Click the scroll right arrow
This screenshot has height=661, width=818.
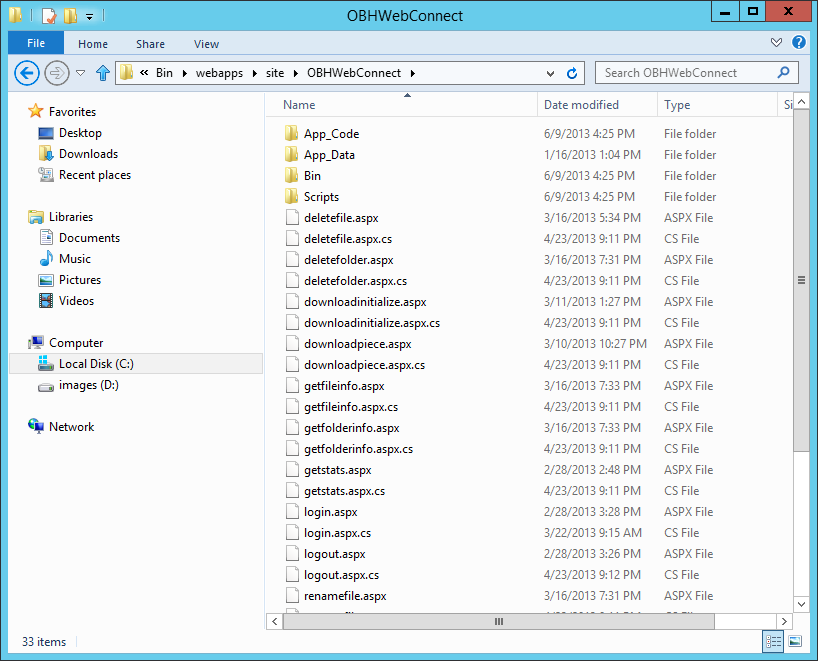(784, 621)
